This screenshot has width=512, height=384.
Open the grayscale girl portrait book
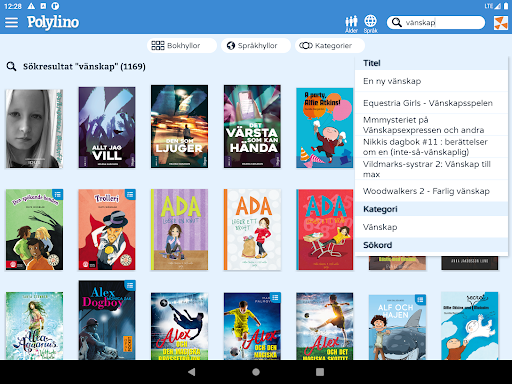coord(34,129)
